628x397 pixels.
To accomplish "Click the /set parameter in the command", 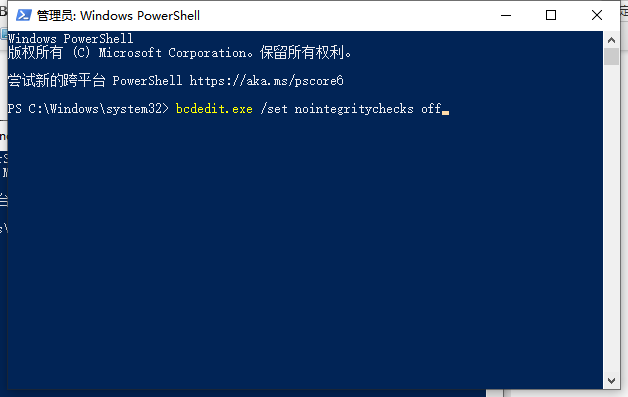I will tap(274, 109).
